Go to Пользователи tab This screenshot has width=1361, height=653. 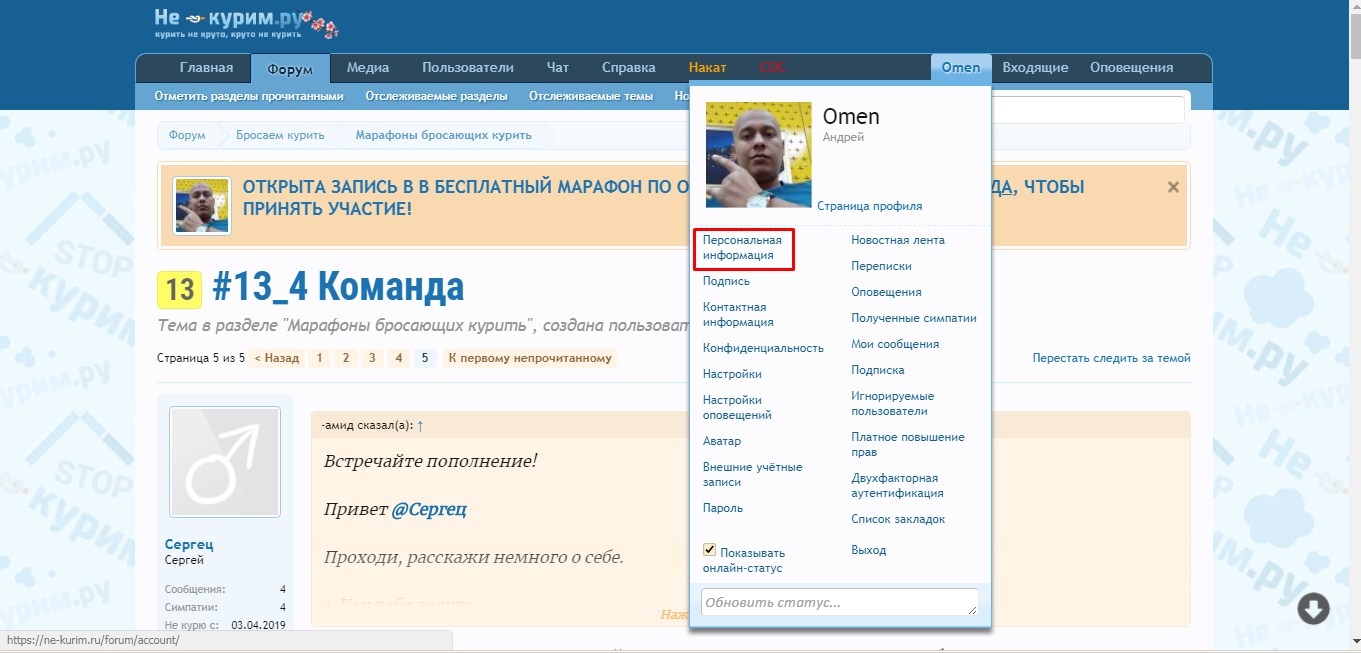[468, 68]
